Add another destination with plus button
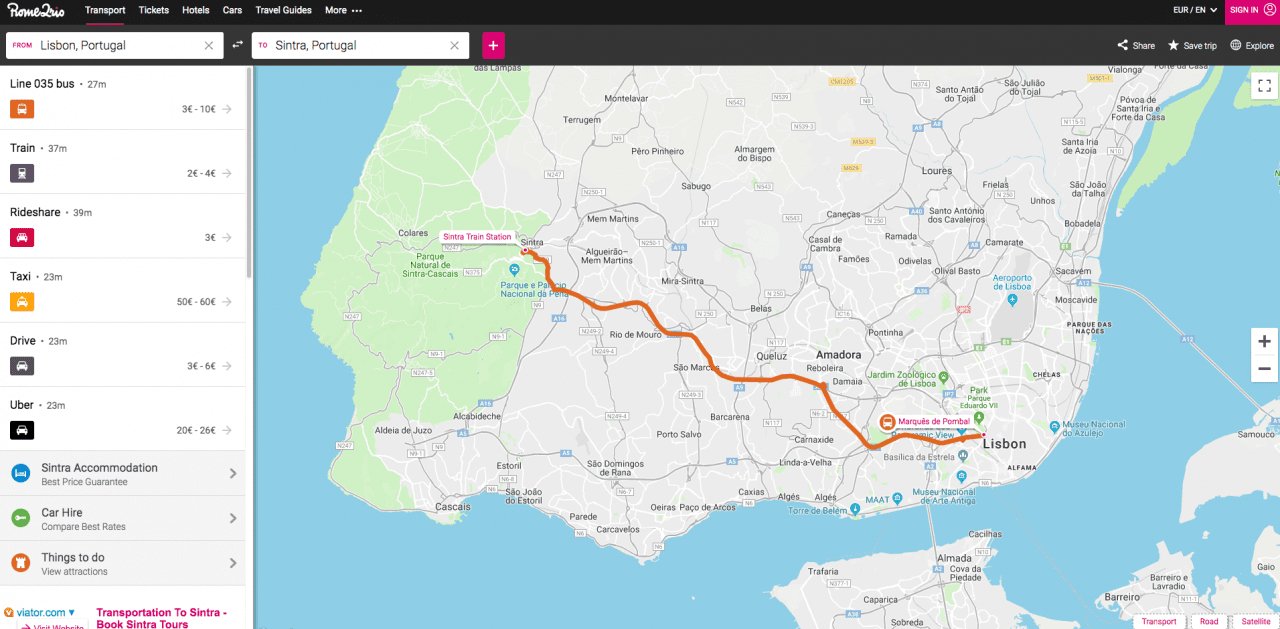 [x=493, y=45]
